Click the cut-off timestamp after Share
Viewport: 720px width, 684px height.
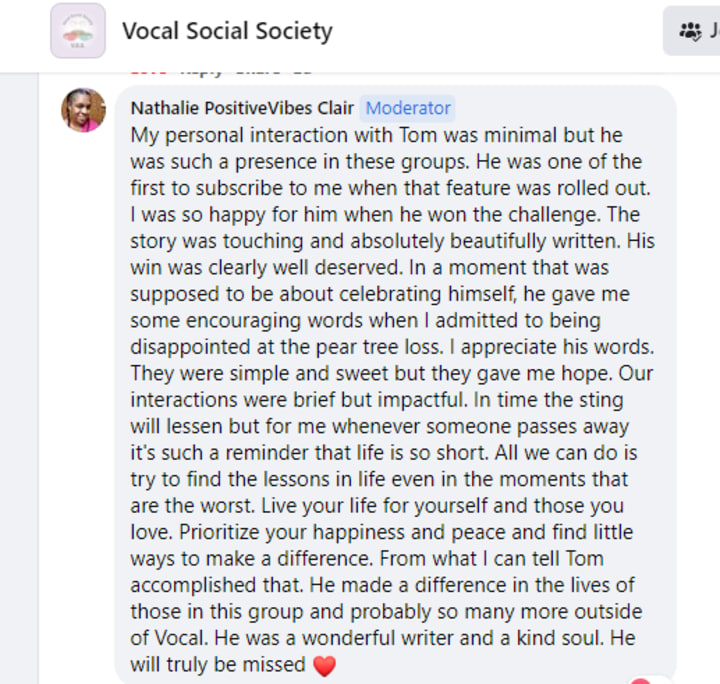tap(302, 72)
